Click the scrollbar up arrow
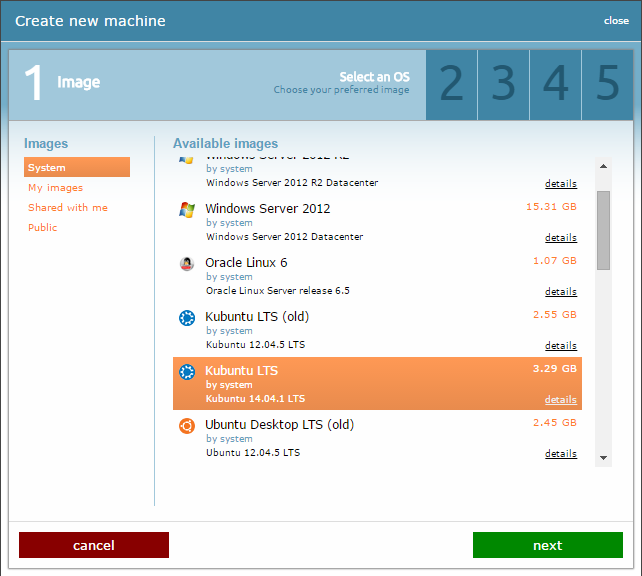Screen dimensions: 642x576 [x=603, y=166]
